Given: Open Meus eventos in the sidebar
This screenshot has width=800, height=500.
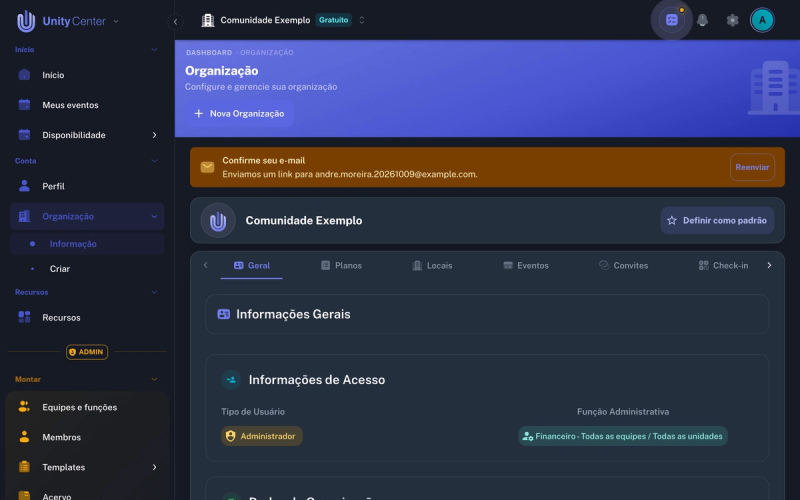Looking at the screenshot, I should (87, 105).
